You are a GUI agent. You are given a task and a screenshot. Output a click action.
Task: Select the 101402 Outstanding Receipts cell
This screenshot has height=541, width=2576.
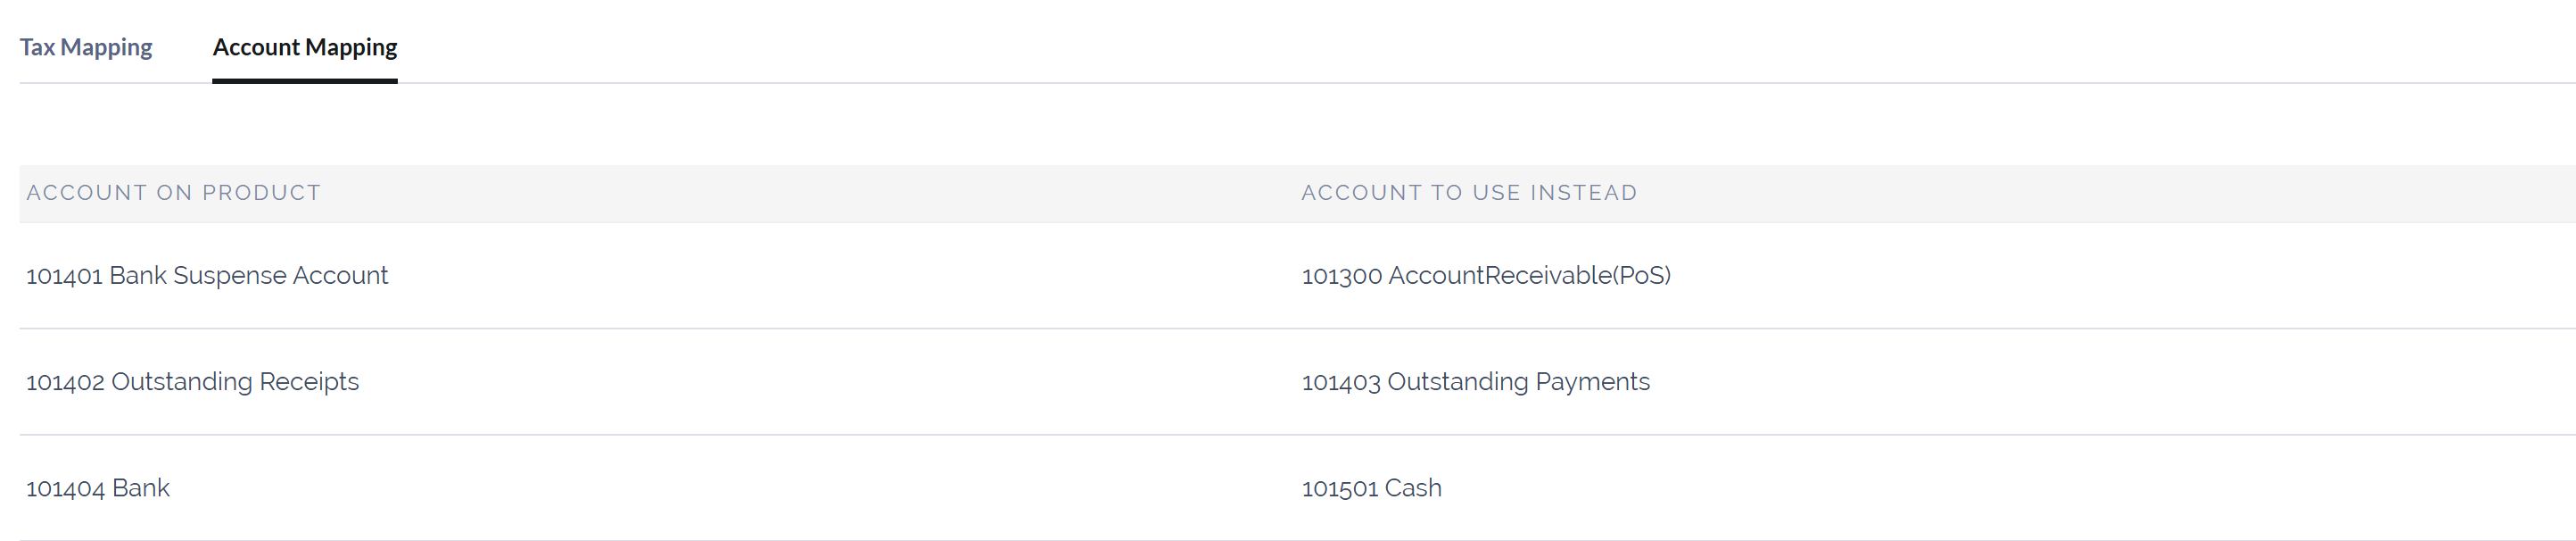click(193, 381)
